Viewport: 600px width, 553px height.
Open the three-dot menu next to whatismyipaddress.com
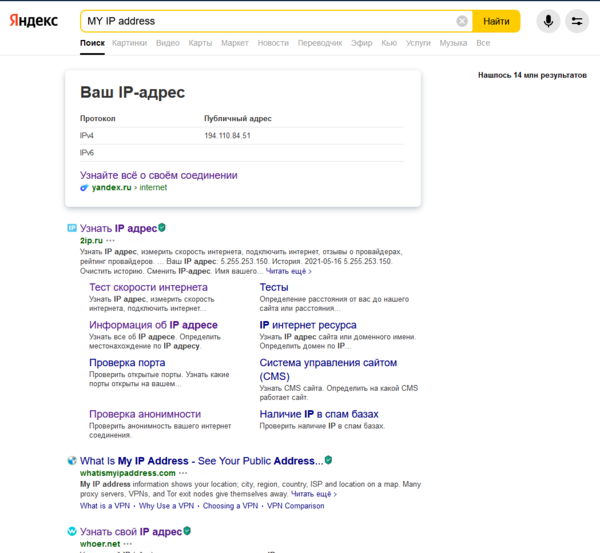click(183, 473)
